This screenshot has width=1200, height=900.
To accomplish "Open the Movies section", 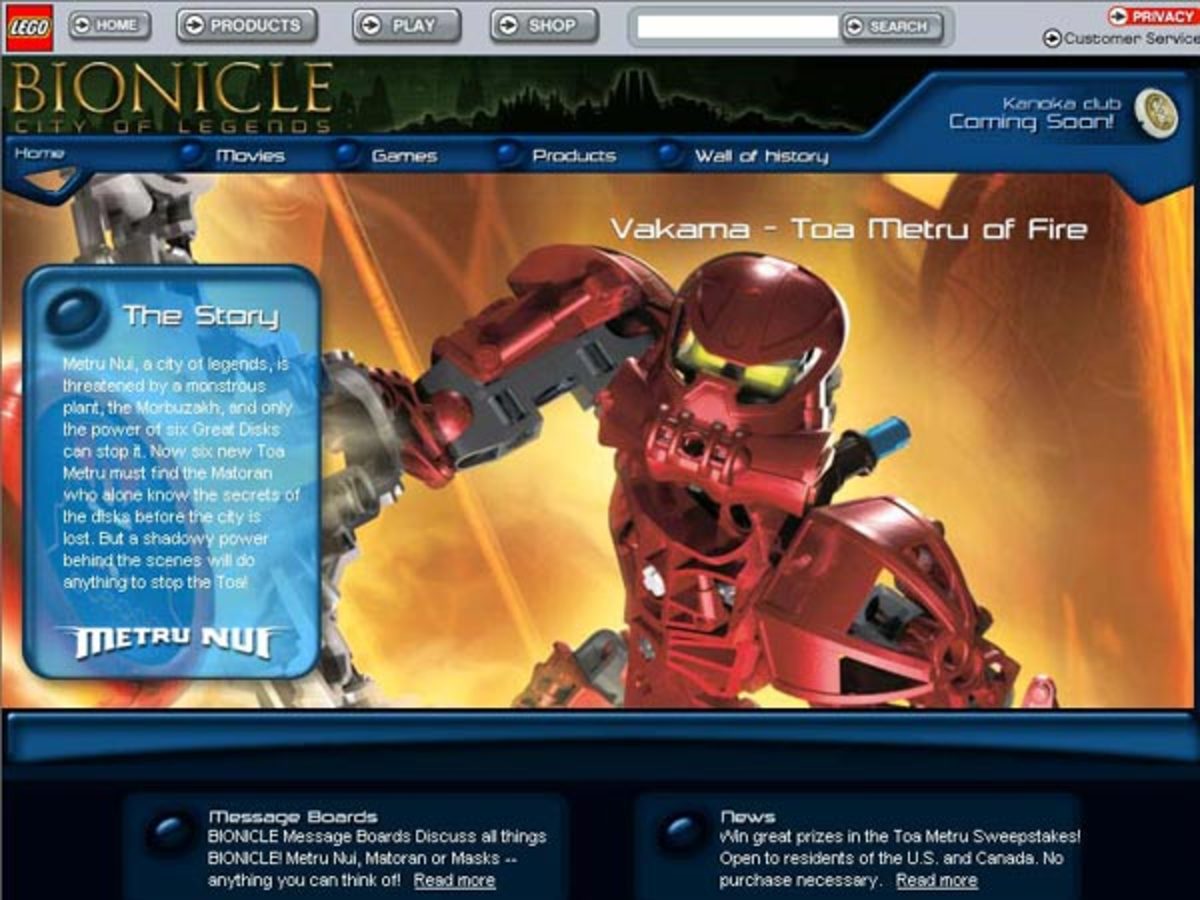I will 249,156.
